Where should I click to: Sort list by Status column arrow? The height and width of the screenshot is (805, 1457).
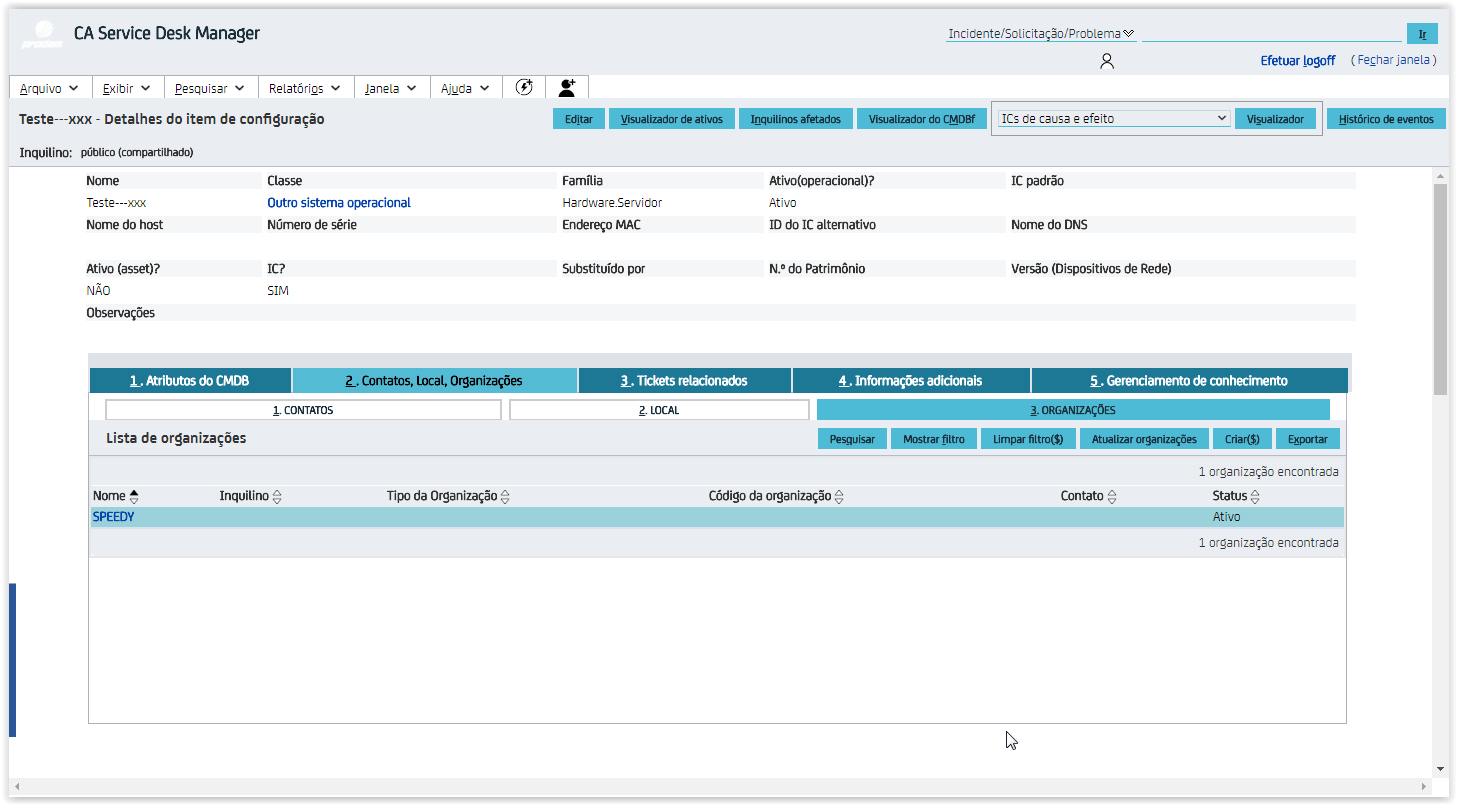click(x=1255, y=496)
